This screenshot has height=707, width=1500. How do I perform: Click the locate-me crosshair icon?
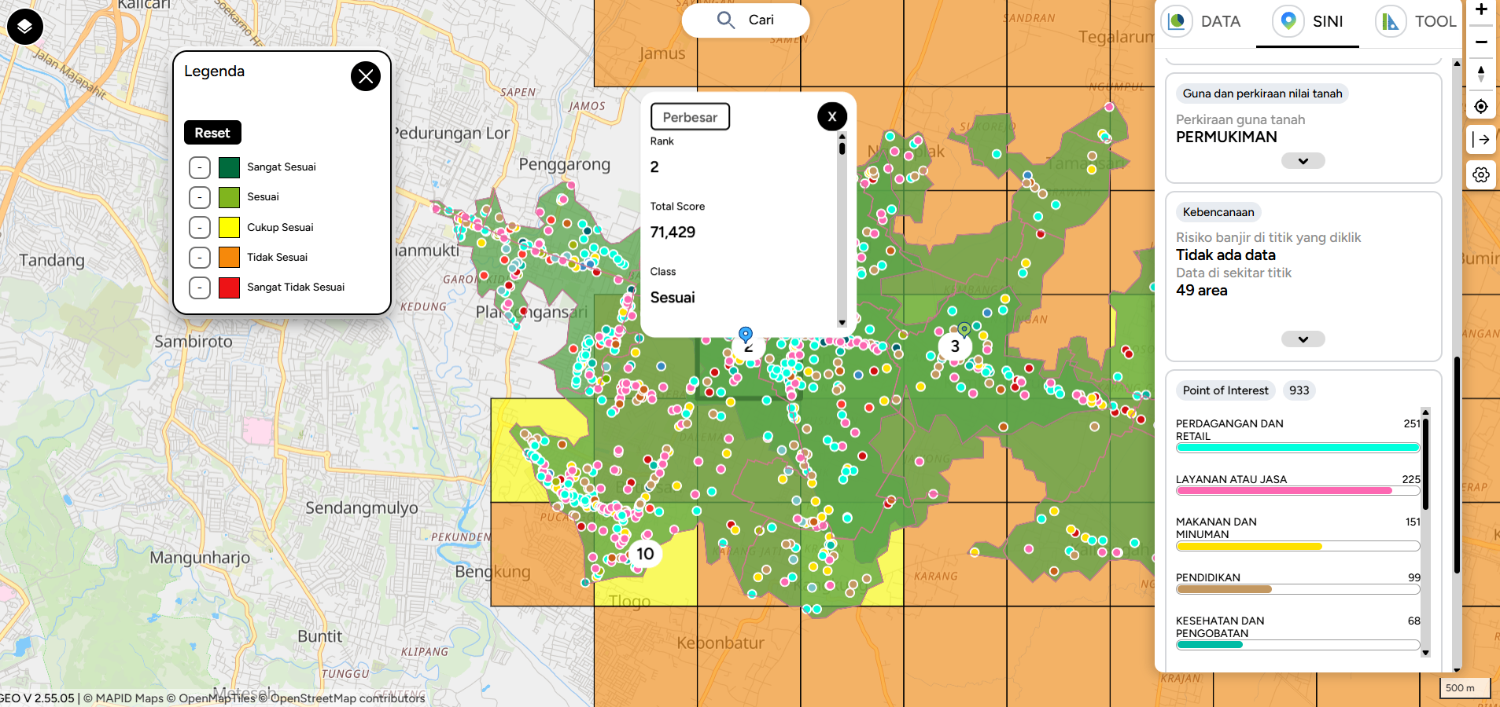[1481, 107]
